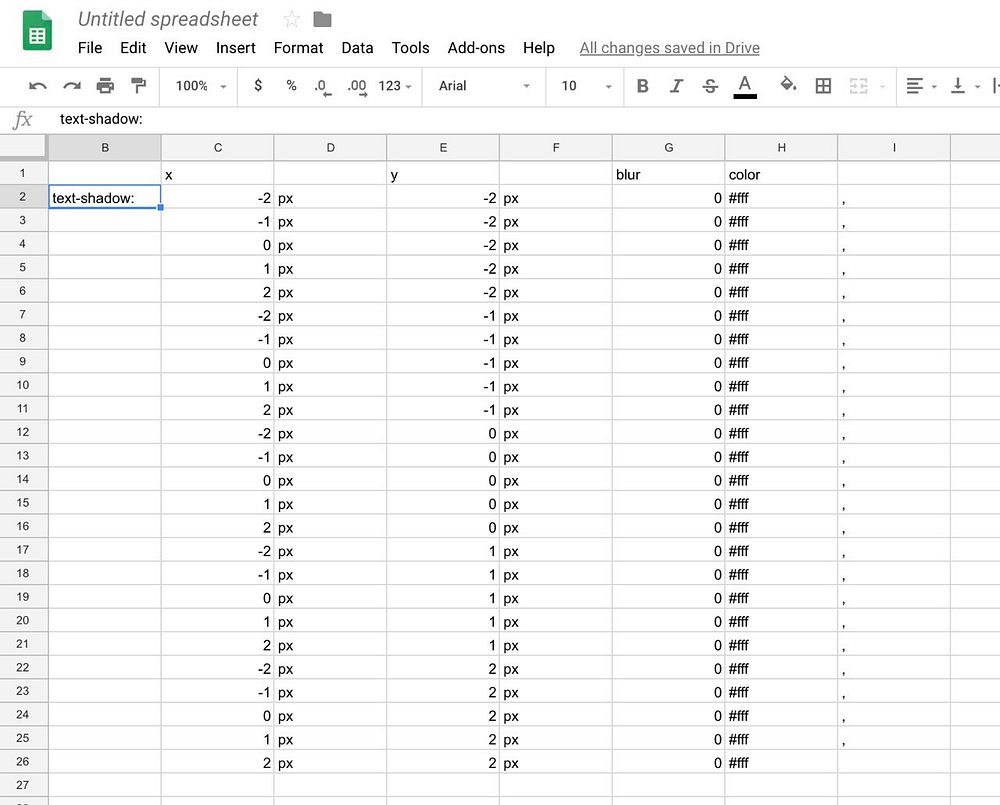Toggle Italic formatting
The image size is (1000, 805).
click(x=677, y=85)
